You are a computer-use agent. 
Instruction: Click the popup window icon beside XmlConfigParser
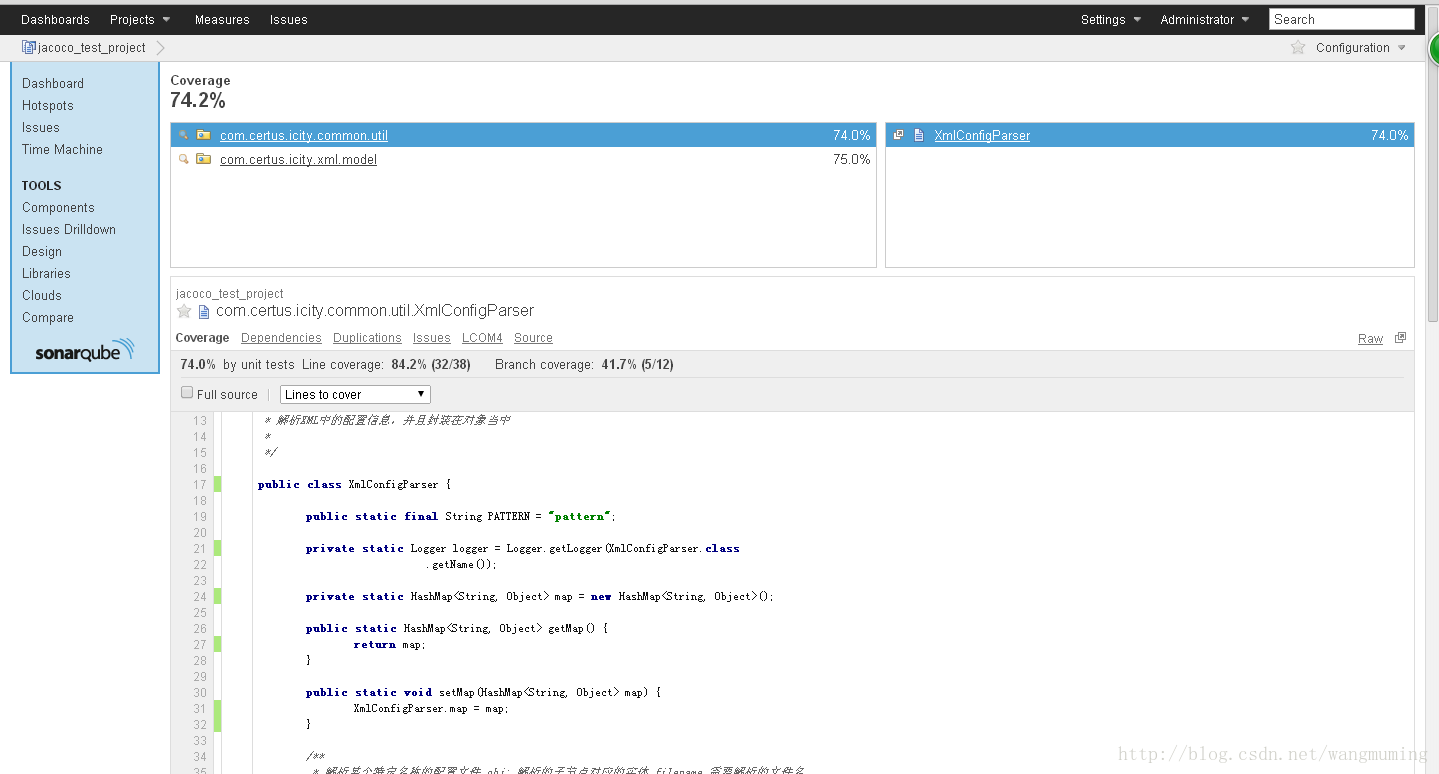pos(898,135)
